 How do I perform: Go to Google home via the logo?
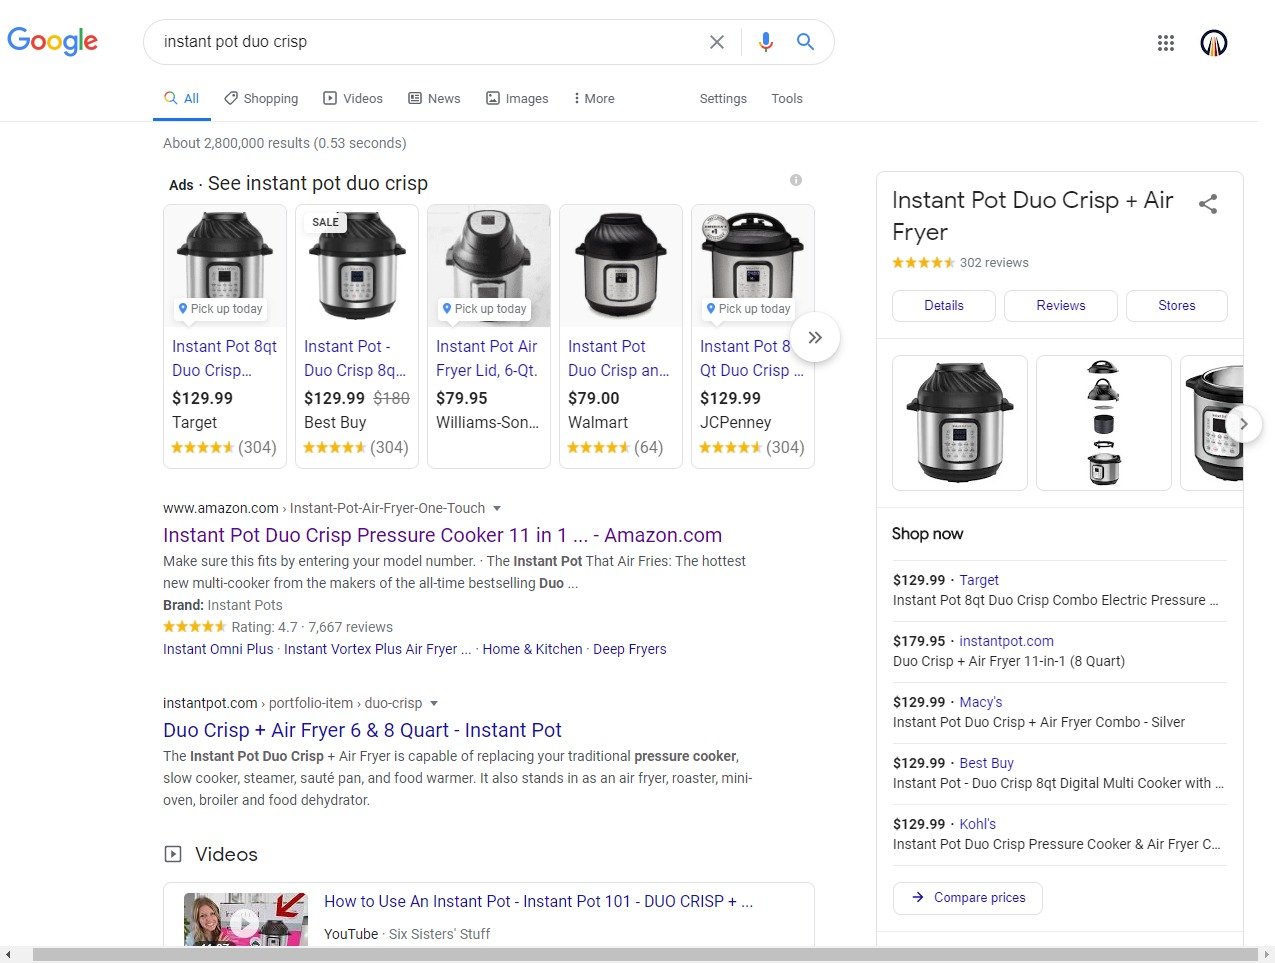(52, 41)
